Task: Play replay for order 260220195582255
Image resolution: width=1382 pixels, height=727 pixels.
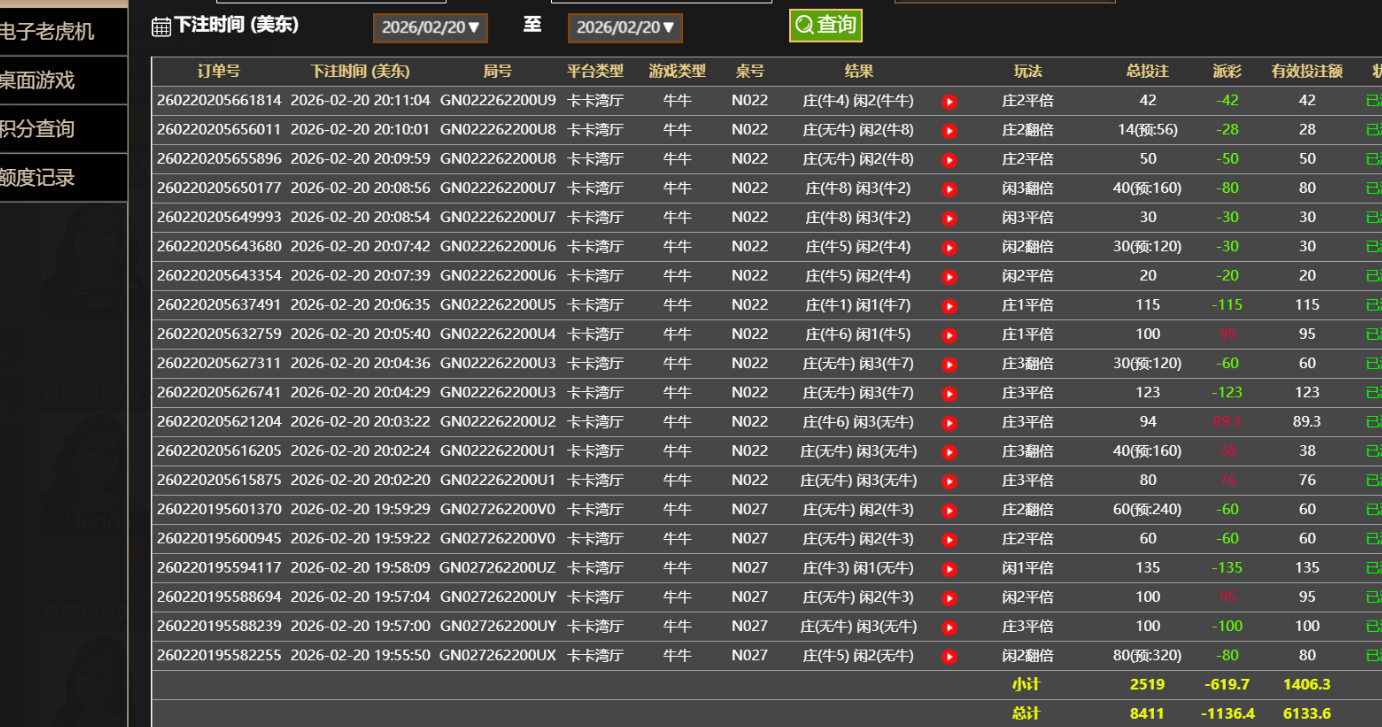Action: click(x=949, y=657)
